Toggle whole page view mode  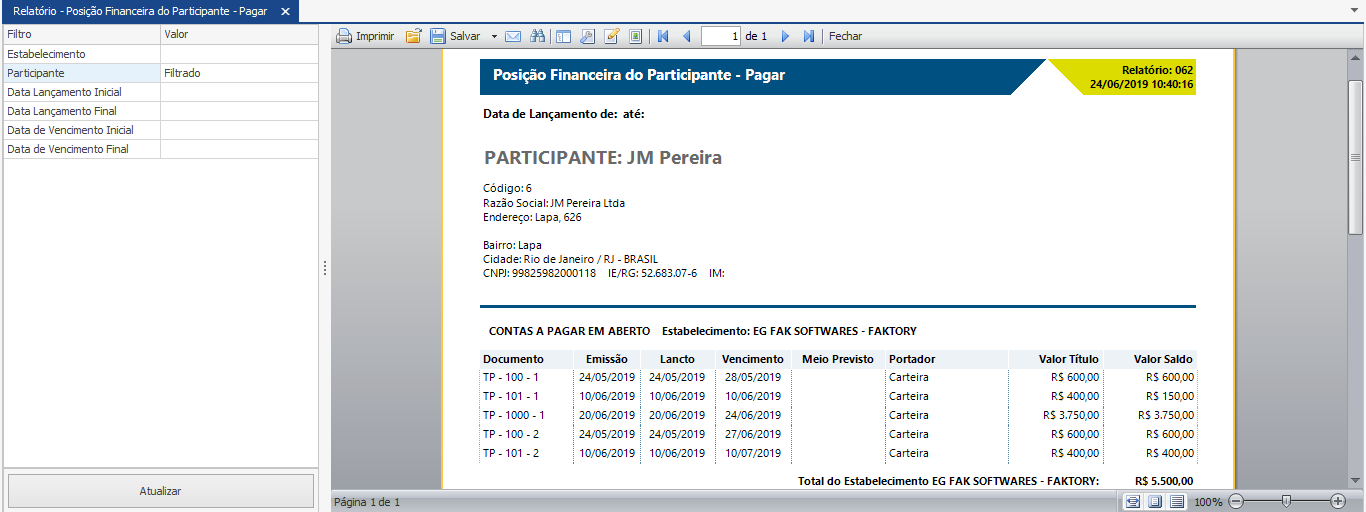coord(1155,501)
